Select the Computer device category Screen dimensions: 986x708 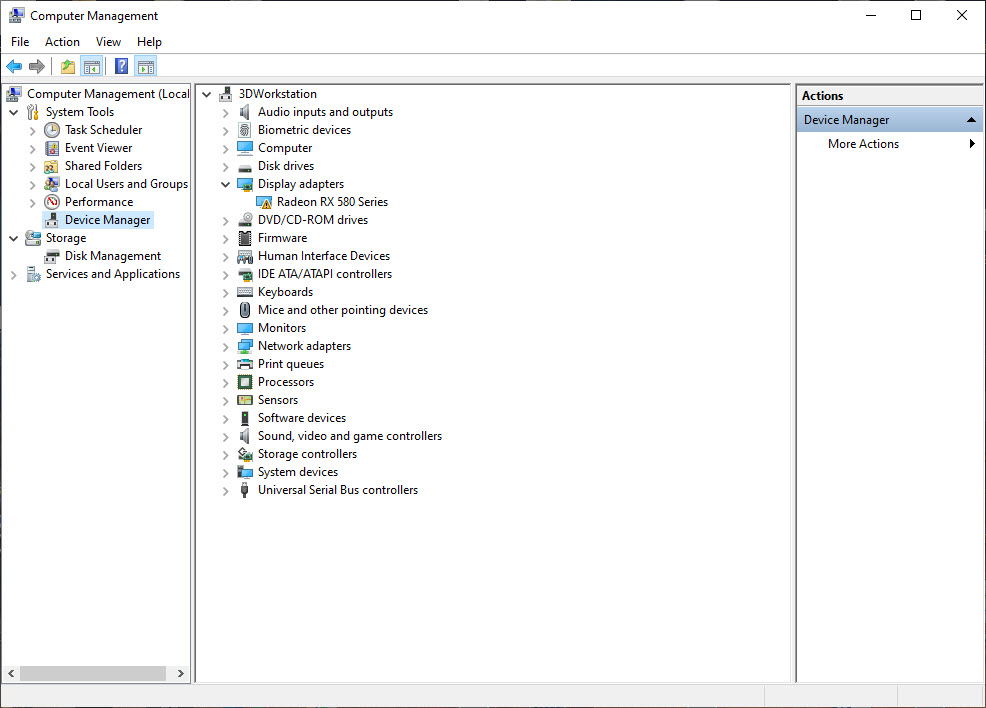pos(285,148)
